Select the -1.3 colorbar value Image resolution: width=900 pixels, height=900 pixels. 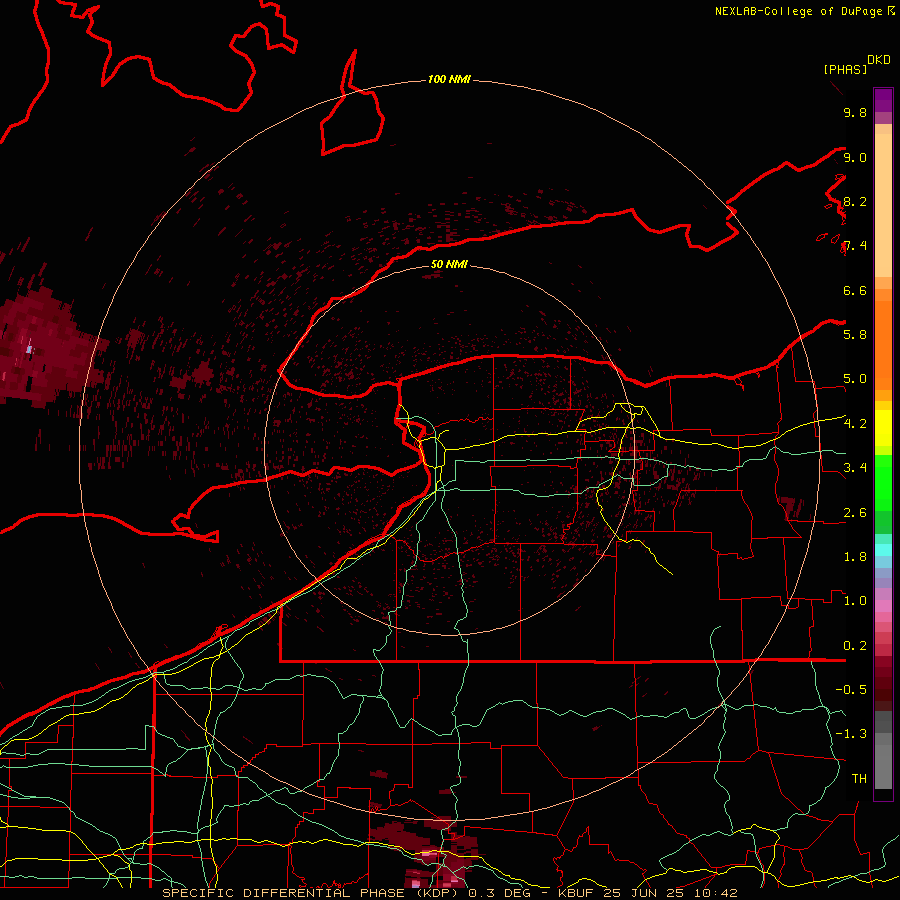[851, 734]
